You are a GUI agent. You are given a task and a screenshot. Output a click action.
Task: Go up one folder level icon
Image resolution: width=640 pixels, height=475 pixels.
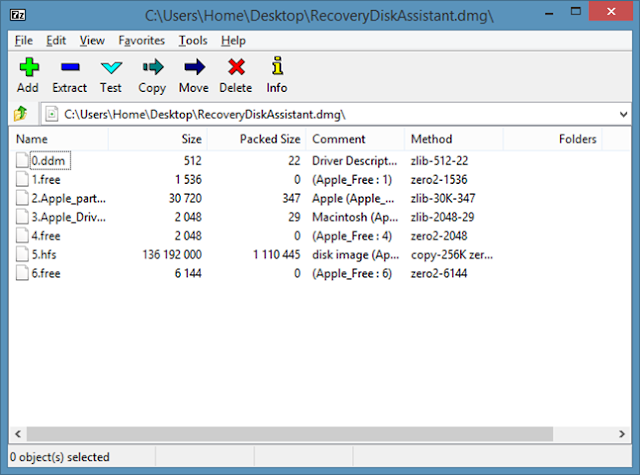click(x=20, y=114)
